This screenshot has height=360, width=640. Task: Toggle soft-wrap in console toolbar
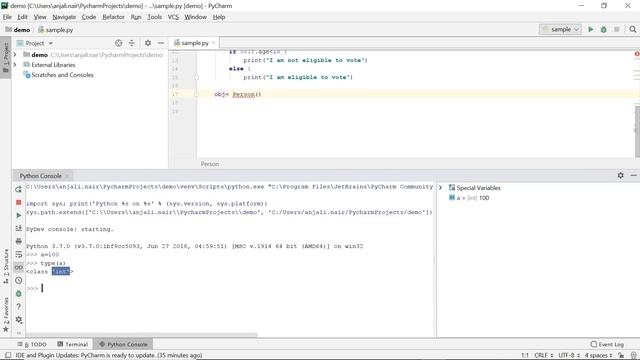(18, 254)
